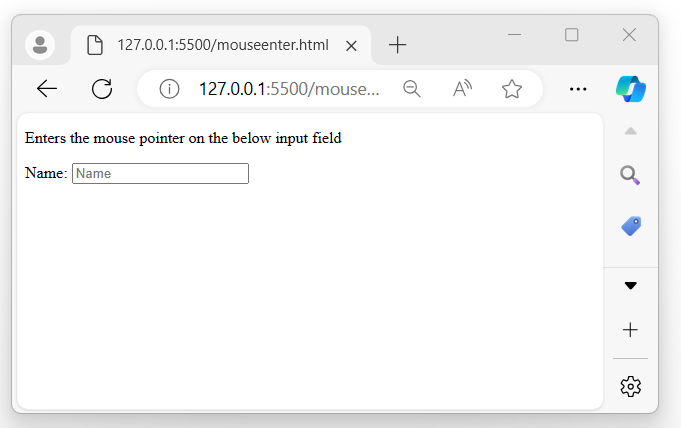681x428 pixels.
Task: Open Read Aloud from address bar
Action: tap(461, 89)
